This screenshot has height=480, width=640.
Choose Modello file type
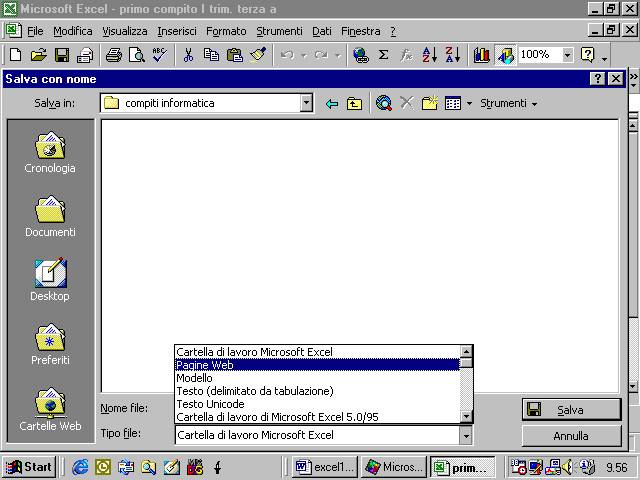pos(317,378)
